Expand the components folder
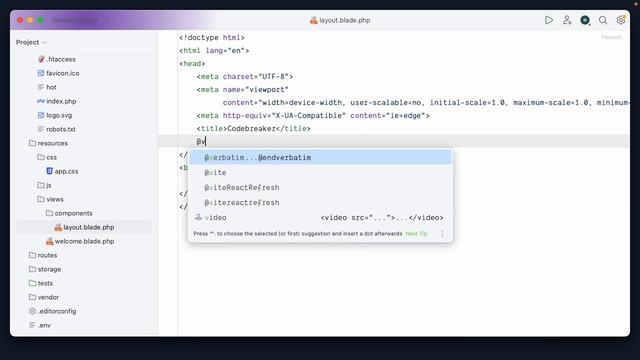The height and width of the screenshot is (360, 640). pyautogui.click(x=69, y=213)
